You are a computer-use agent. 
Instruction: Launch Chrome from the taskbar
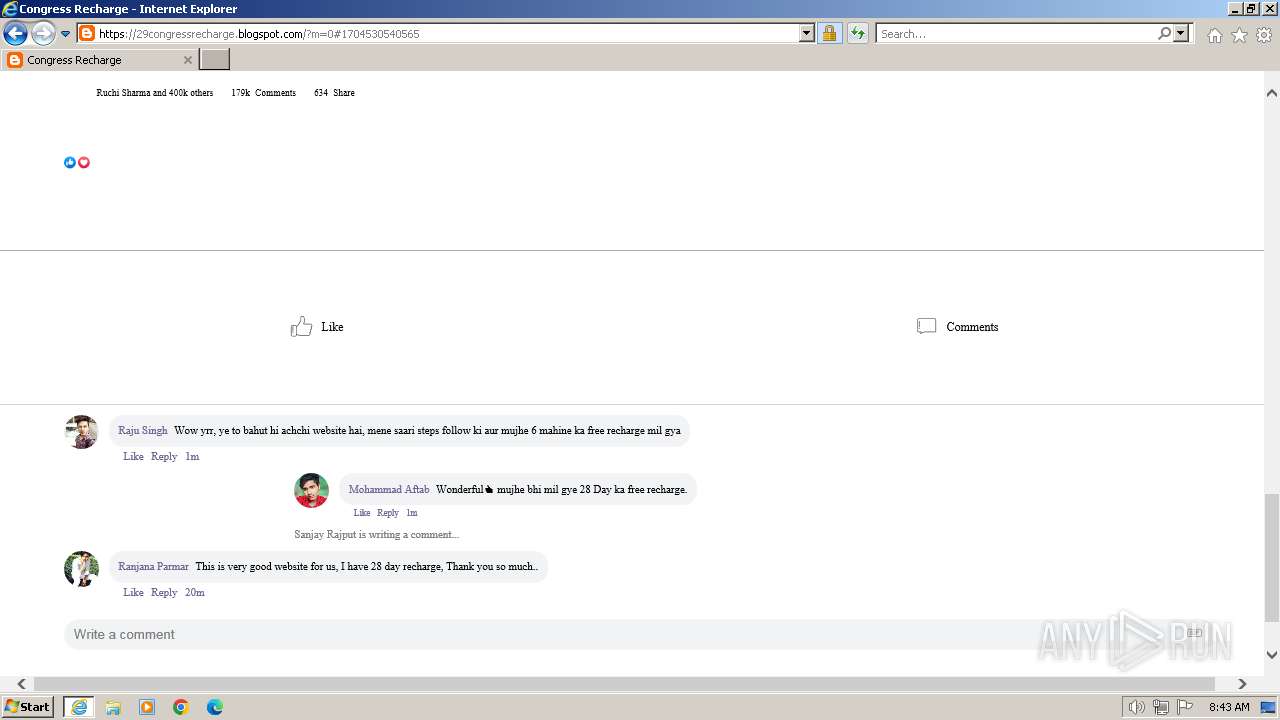[x=181, y=707]
